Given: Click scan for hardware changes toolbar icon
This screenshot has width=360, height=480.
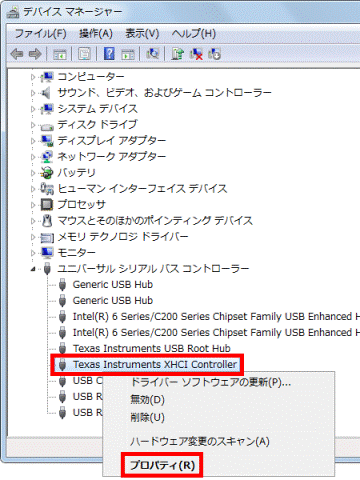Looking at the screenshot, I should (x=153, y=53).
